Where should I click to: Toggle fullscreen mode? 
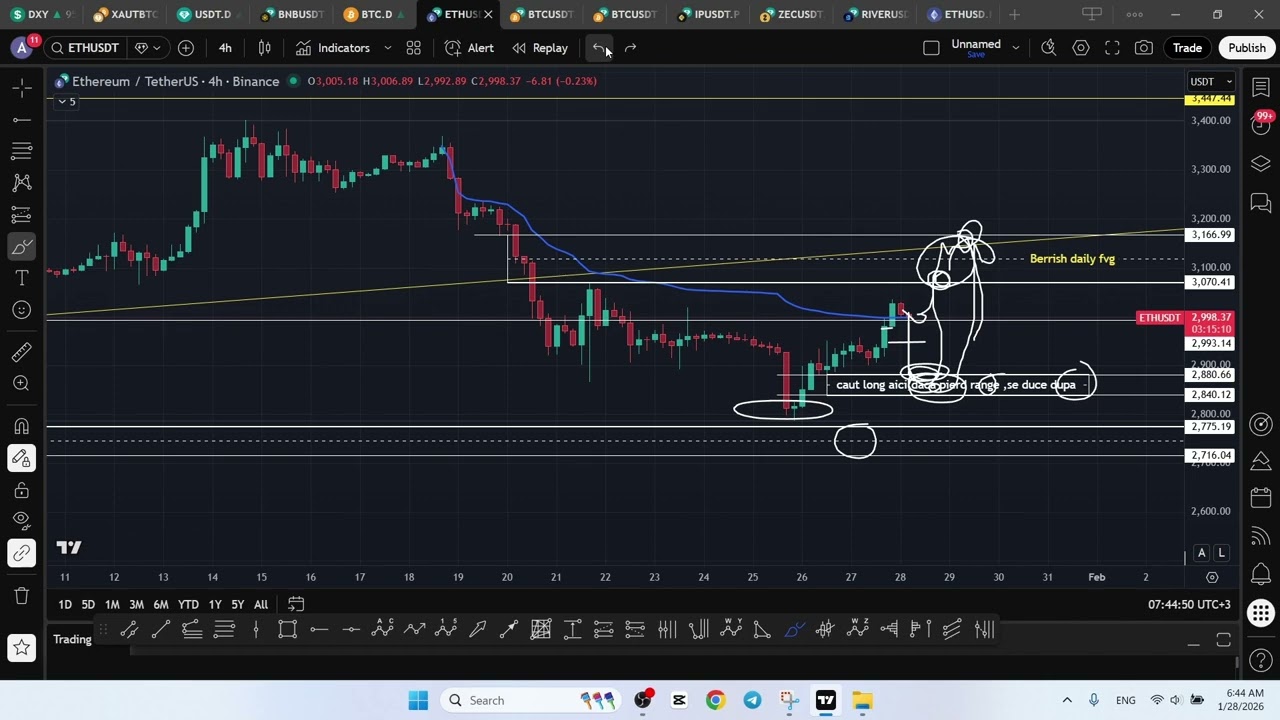pyautogui.click(x=1112, y=48)
